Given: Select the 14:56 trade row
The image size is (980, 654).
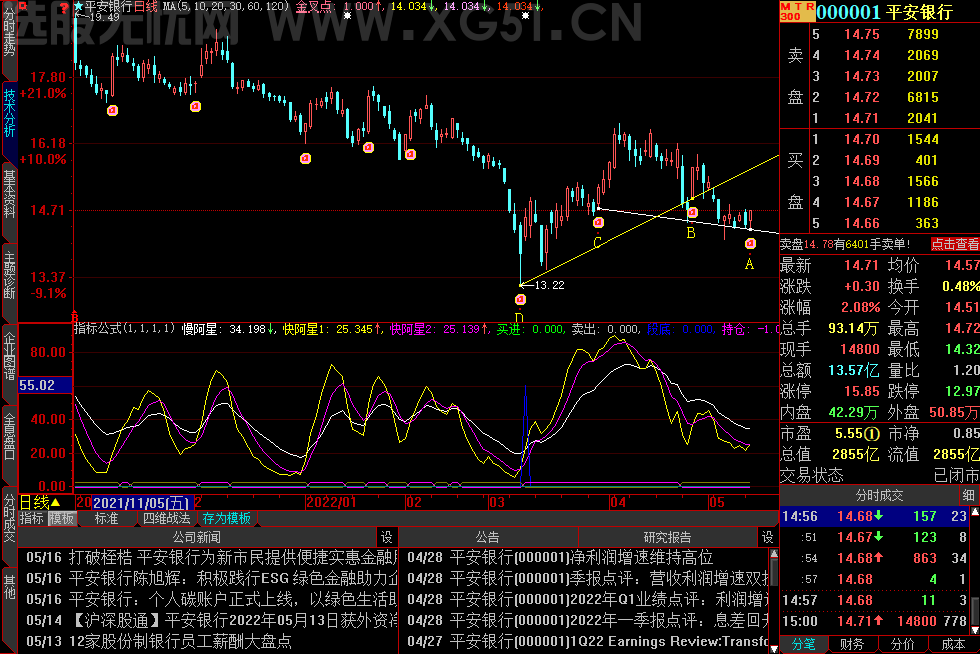Looking at the screenshot, I should point(875,516).
